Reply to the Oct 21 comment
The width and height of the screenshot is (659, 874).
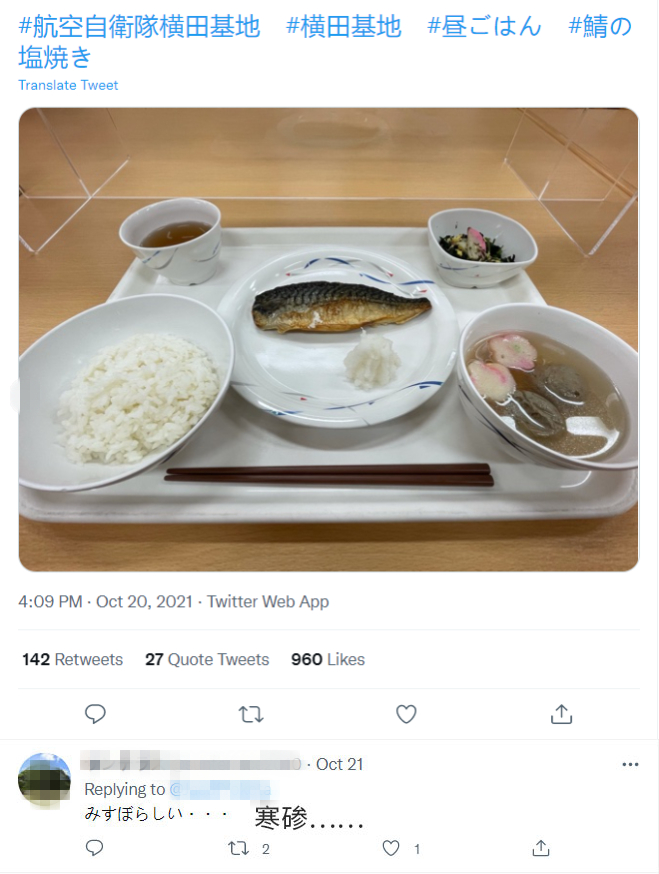(95, 848)
